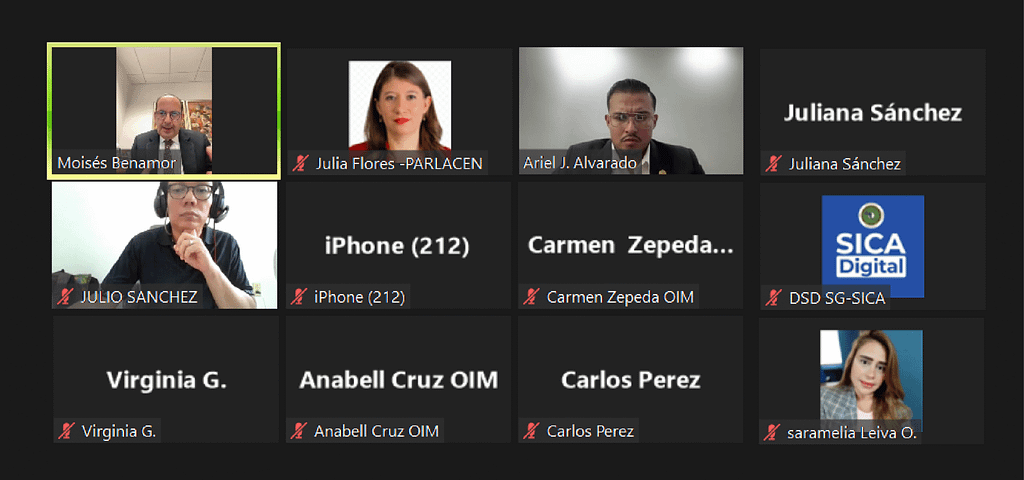Viewport: 1024px width, 480px height.
Task: Select the Anabell Cruz OIM participant tile
Action: 398,379
